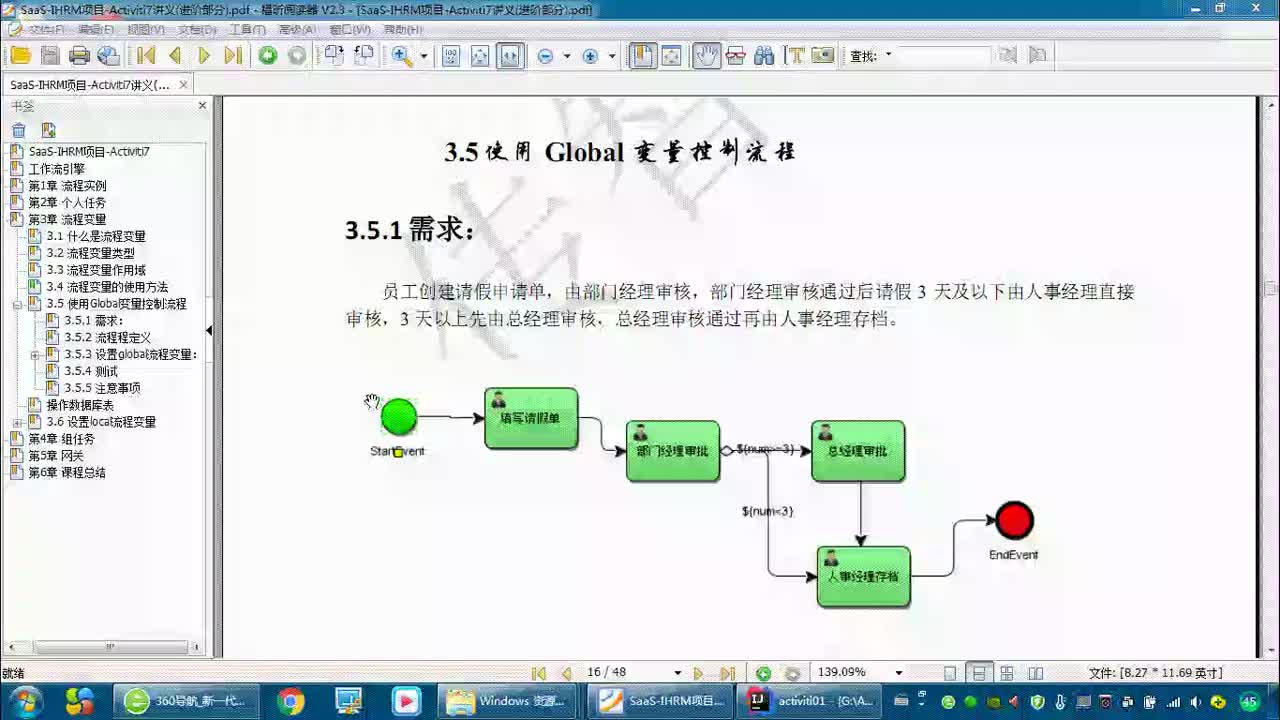Select the zoom magnifier tool
The width and height of the screenshot is (1280, 720).
click(402, 56)
